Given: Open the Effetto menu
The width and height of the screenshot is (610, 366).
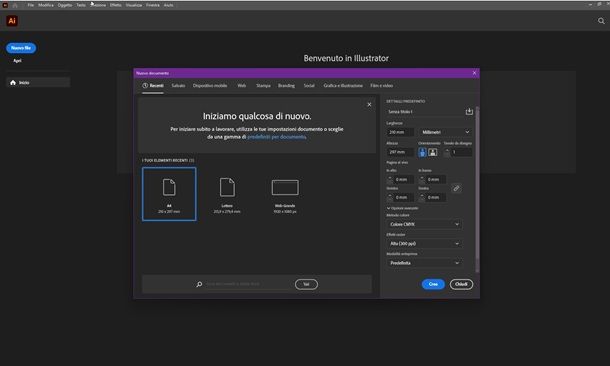Looking at the screenshot, I should click(116, 5).
